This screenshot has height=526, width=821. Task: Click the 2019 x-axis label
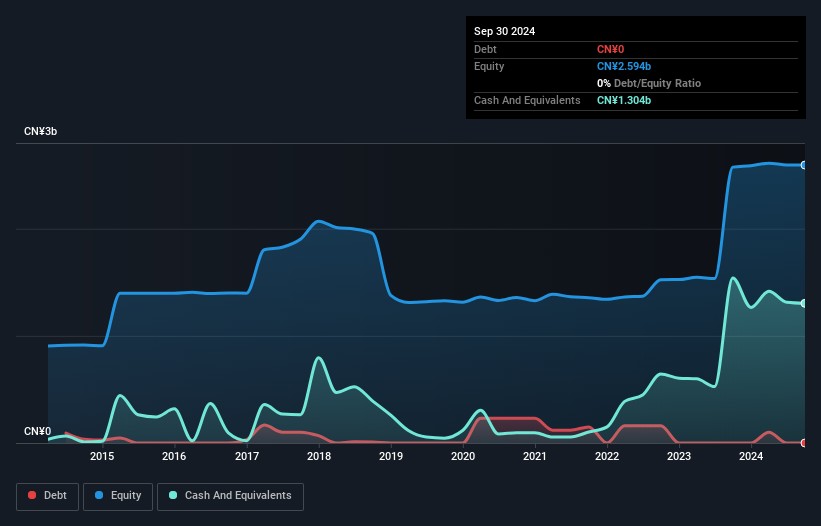coord(391,456)
